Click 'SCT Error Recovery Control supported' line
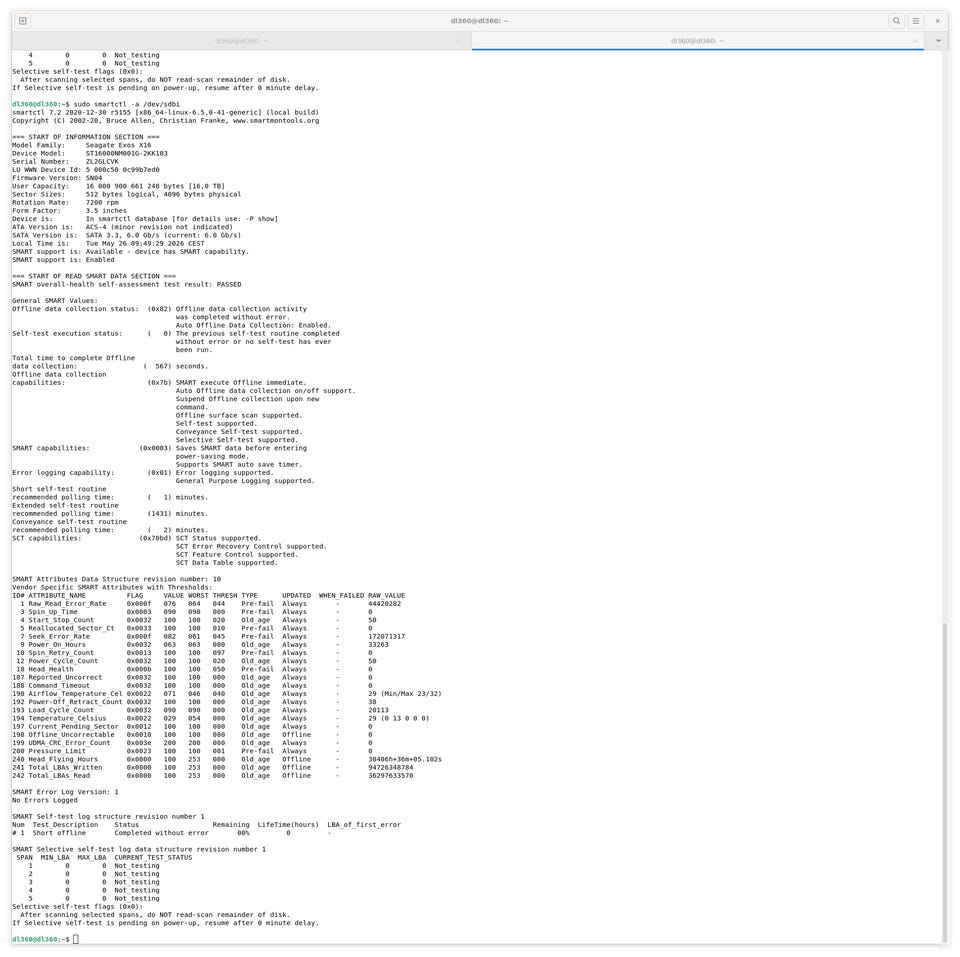Image resolution: width=960 pixels, height=957 pixels. pyautogui.click(x=251, y=546)
